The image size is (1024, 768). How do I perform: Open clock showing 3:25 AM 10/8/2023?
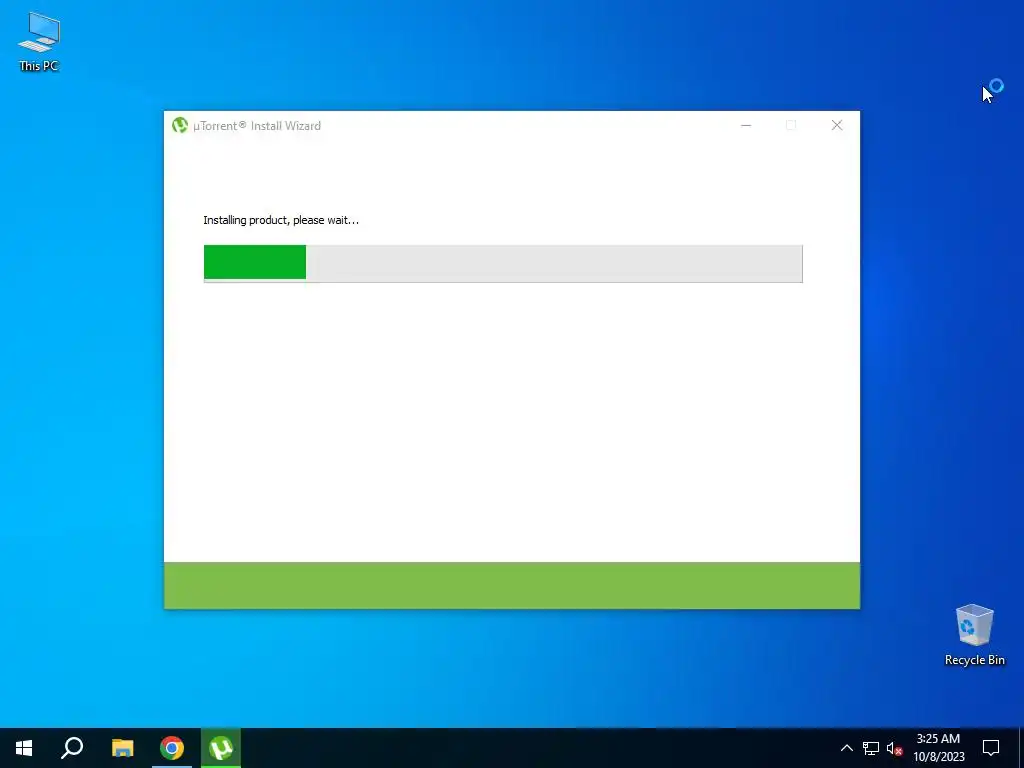[938, 748]
